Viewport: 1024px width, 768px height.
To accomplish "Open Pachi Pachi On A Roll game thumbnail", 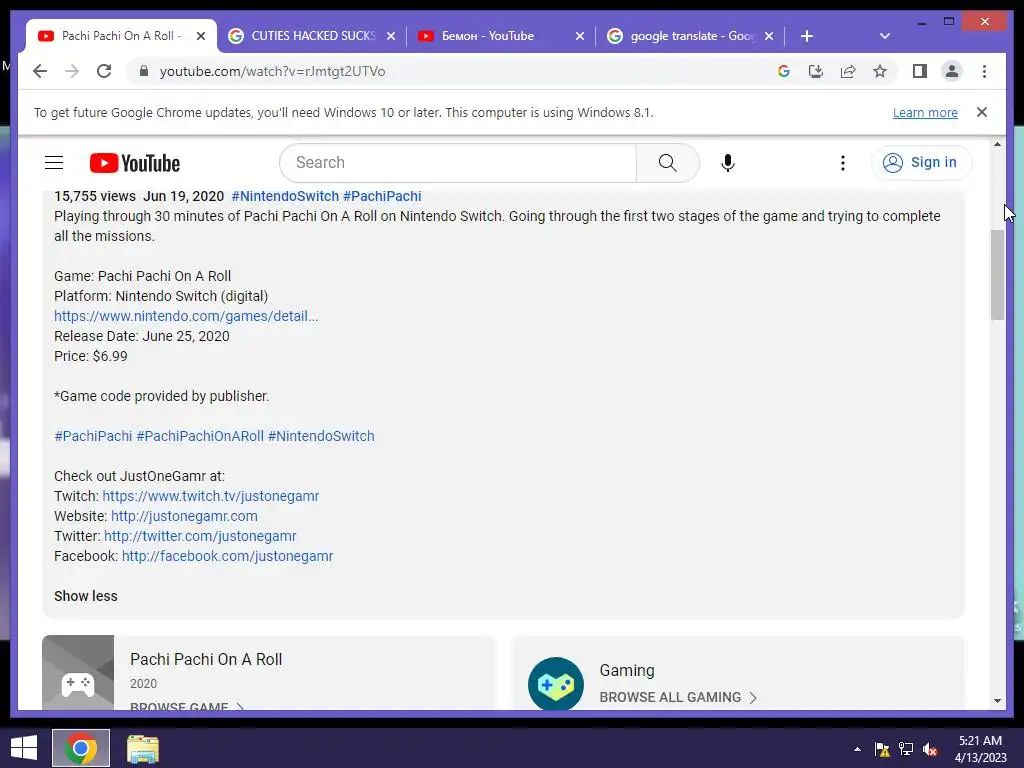I will (x=78, y=673).
